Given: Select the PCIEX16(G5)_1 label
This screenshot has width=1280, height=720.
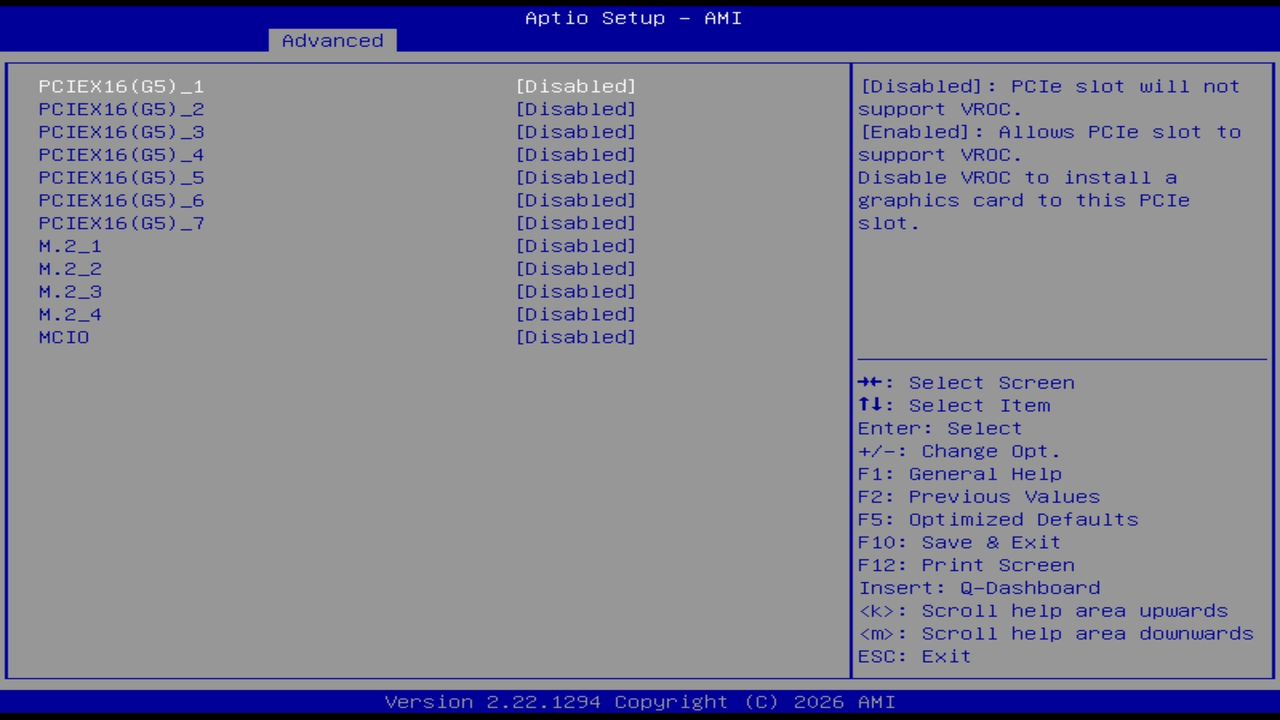Looking at the screenshot, I should pyautogui.click(x=121, y=86).
